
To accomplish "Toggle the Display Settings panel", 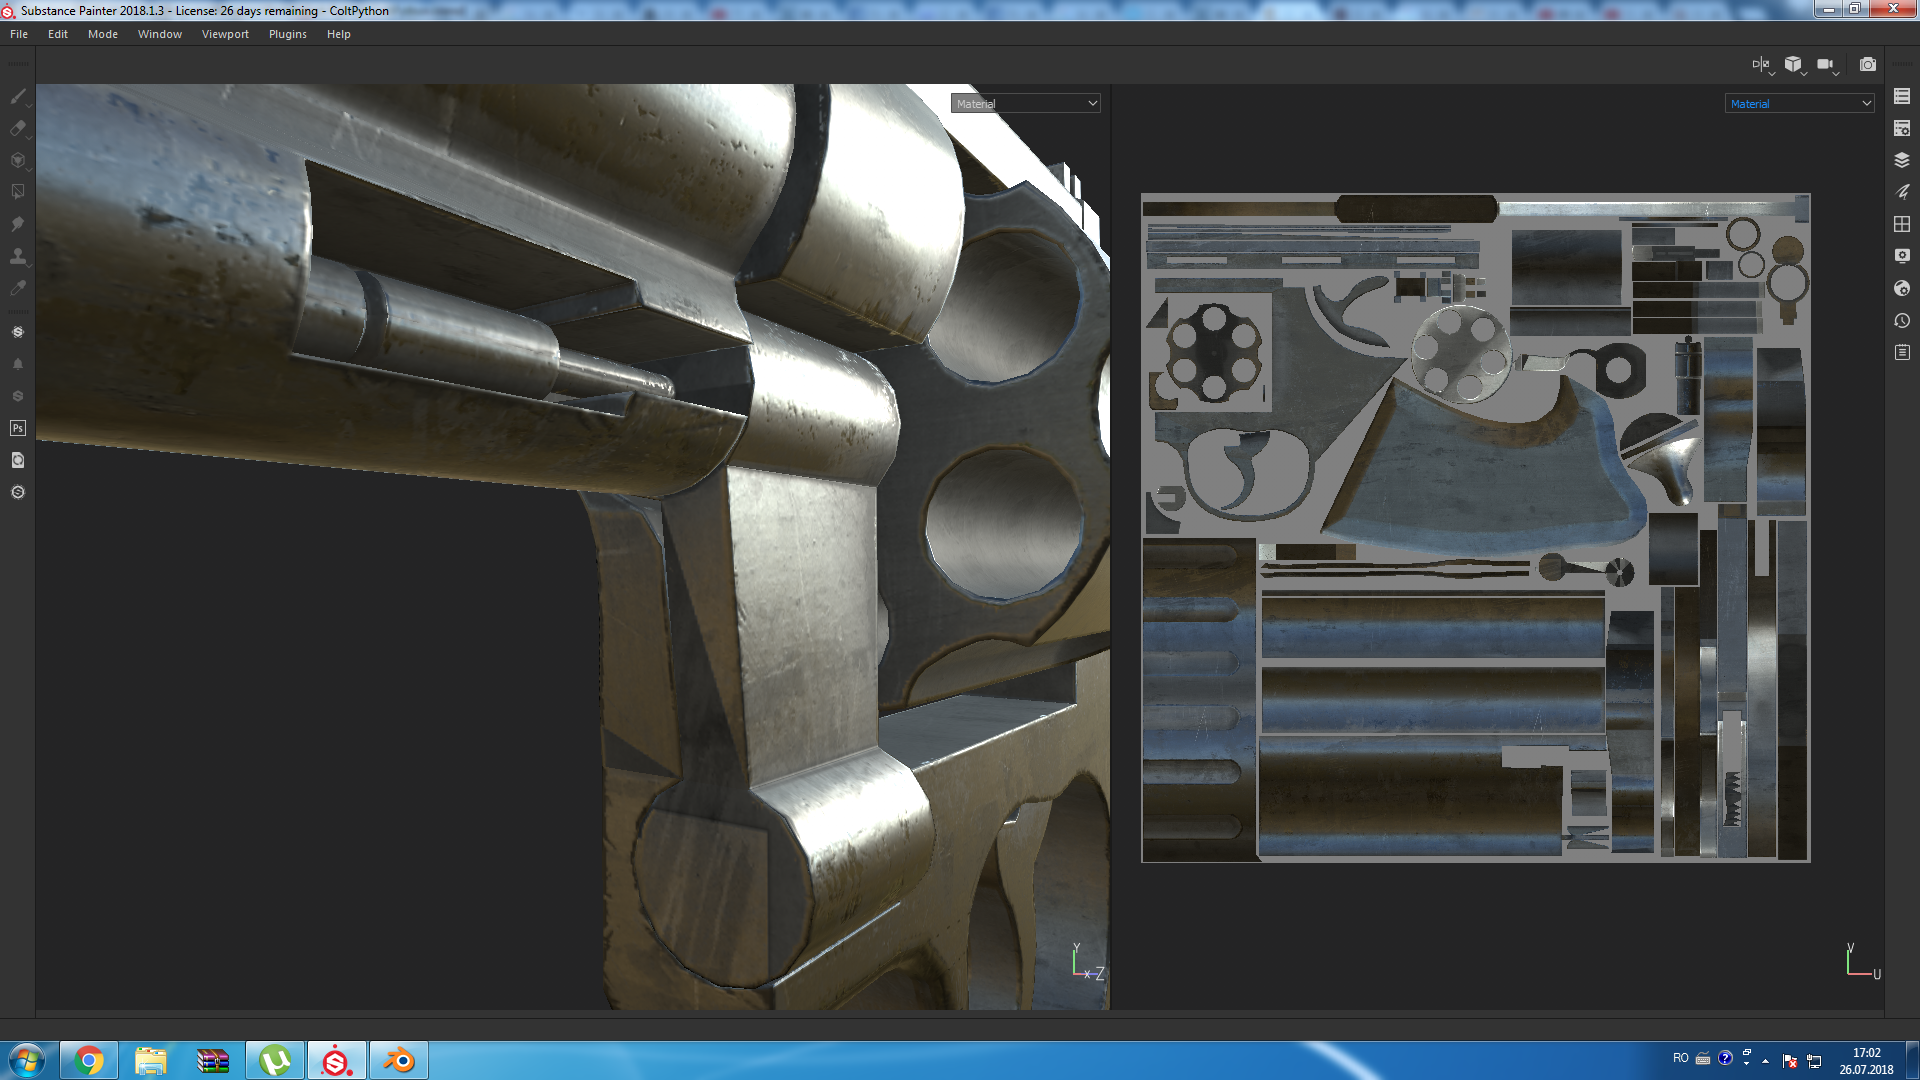I will [x=1902, y=255].
